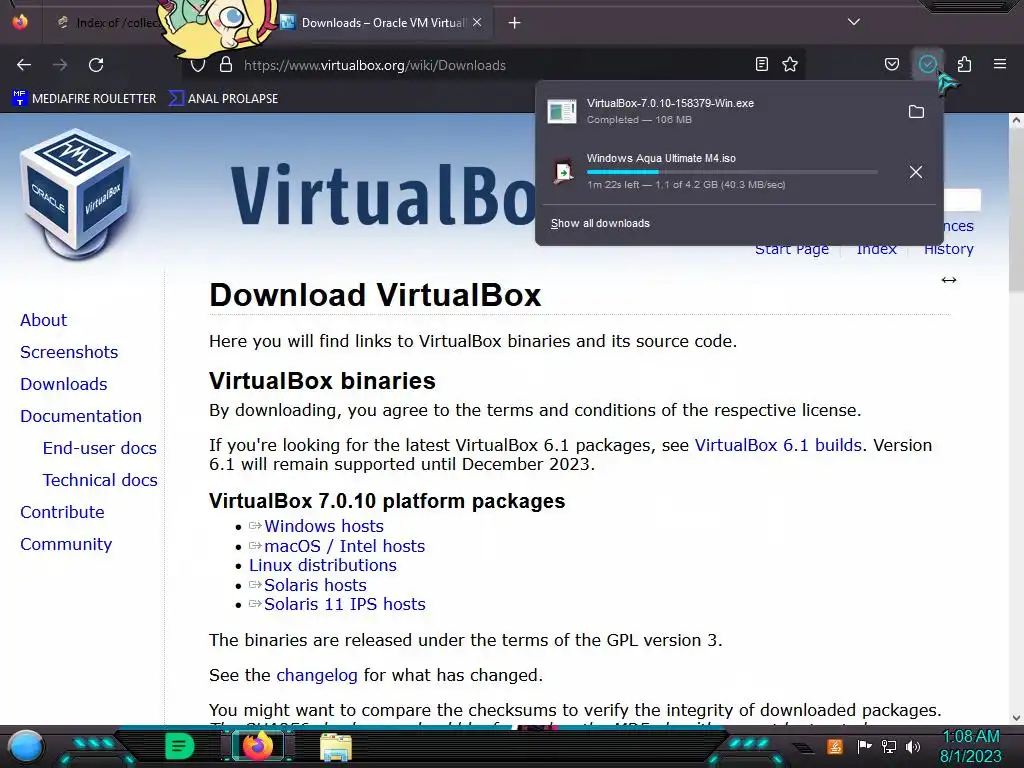Image resolution: width=1024 pixels, height=768 pixels.
Task: Click the Windows Aqua iso file icon
Action: coord(562,172)
